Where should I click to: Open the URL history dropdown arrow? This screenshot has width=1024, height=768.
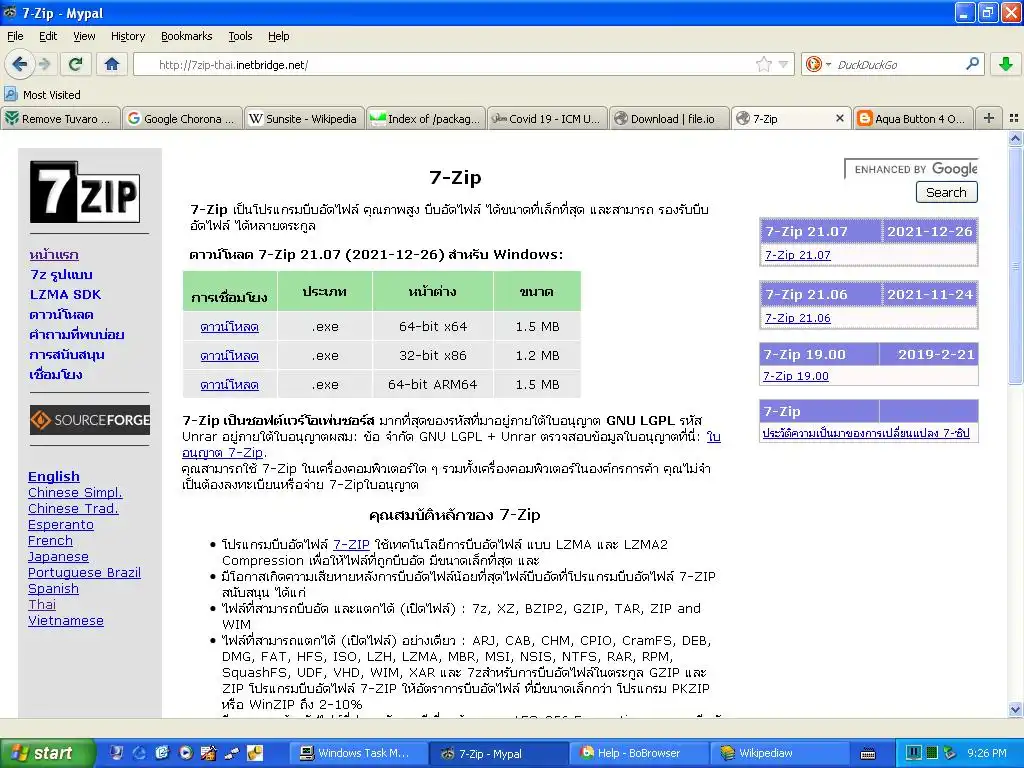tap(783, 64)
